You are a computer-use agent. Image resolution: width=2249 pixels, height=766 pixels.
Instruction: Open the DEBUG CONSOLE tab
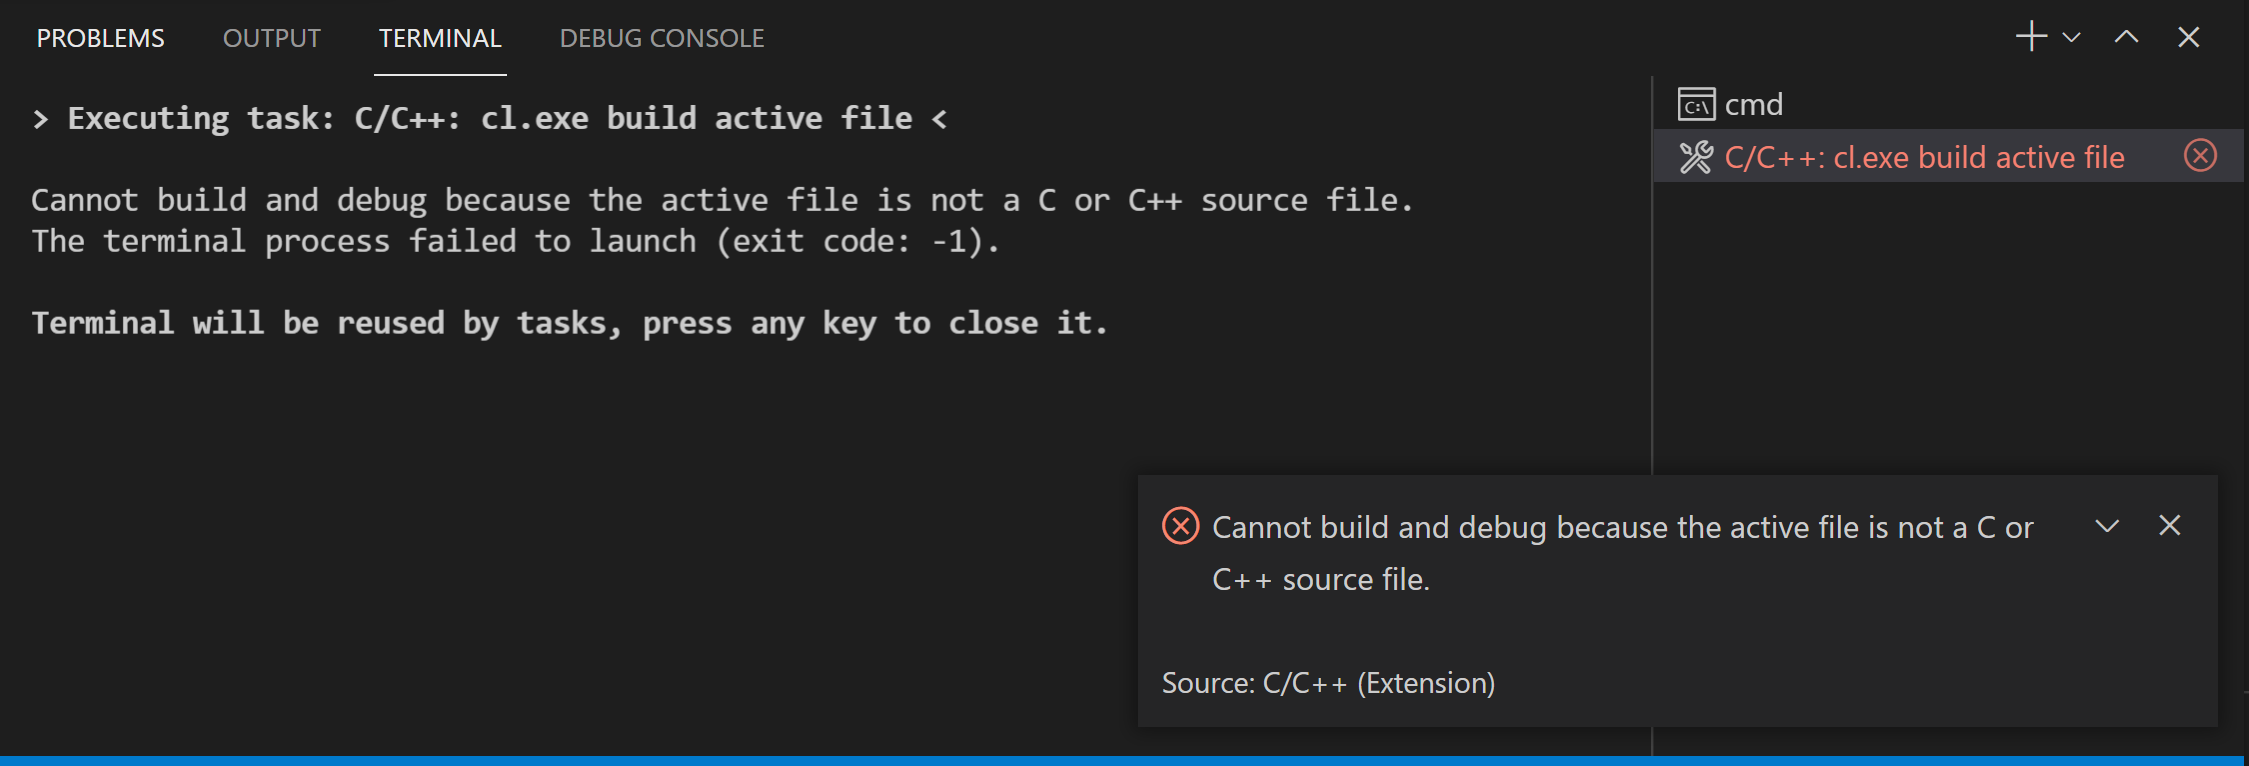tap(662, 38)
